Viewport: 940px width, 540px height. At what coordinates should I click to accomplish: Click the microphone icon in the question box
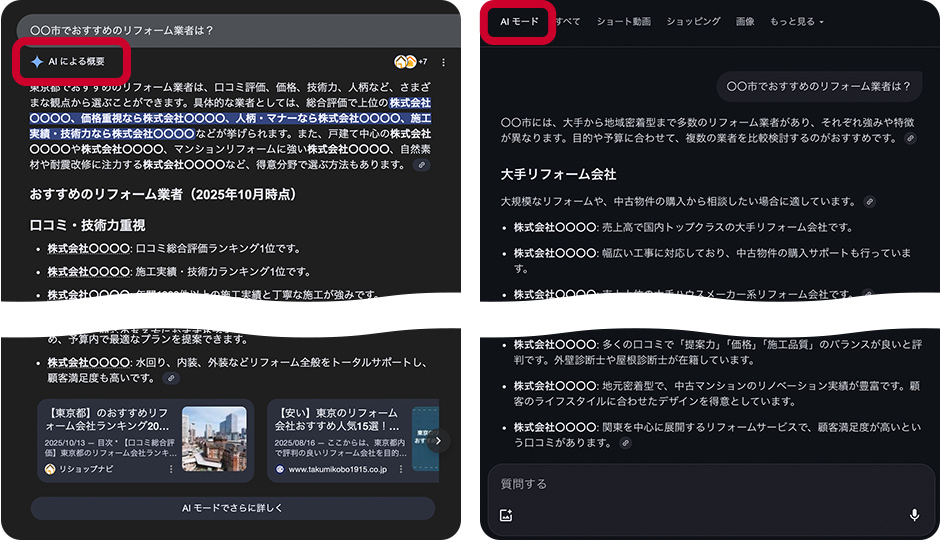(x=913, y=515)
